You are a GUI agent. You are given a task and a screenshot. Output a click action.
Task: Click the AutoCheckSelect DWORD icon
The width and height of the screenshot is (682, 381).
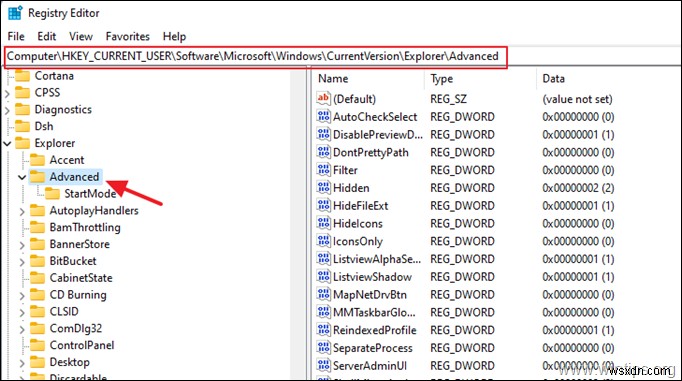coord(324,117)
